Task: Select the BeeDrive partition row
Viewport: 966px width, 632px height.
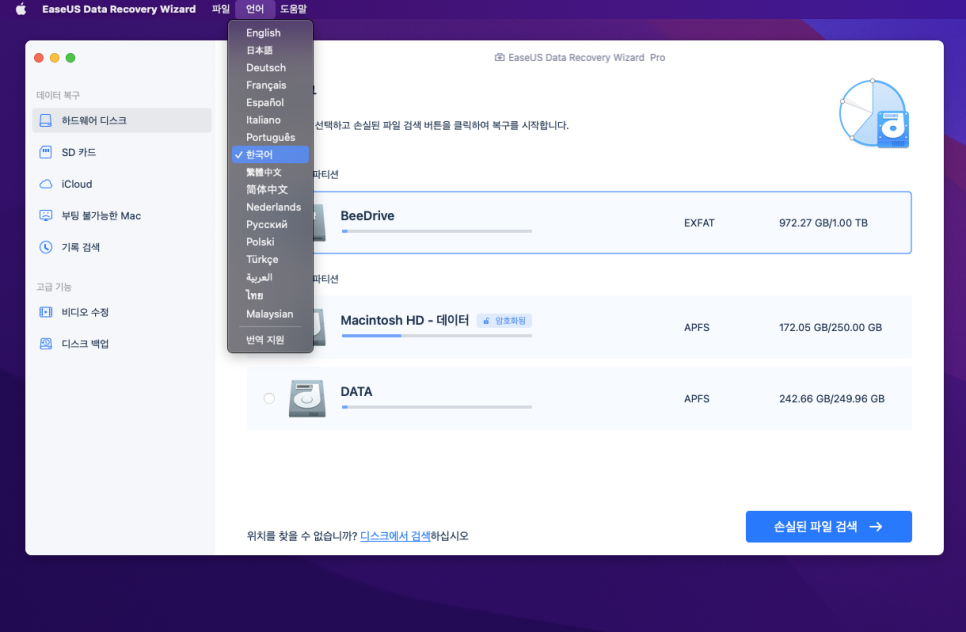Action: pyautogui.click(x=579, y=222)
